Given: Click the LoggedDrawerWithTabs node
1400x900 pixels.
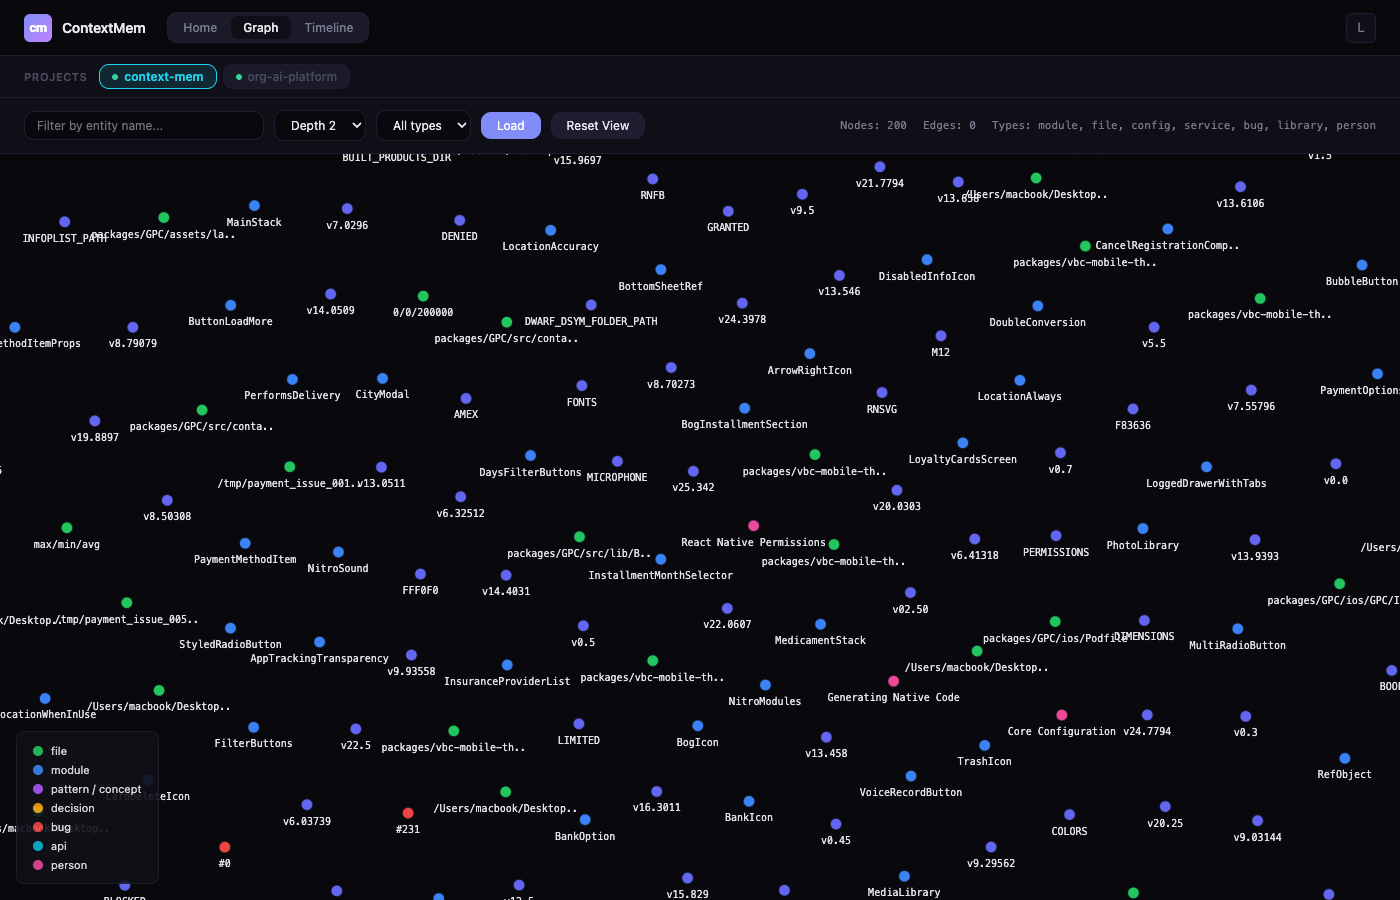Looking at the screenshot, I should tap(1206, 467).
